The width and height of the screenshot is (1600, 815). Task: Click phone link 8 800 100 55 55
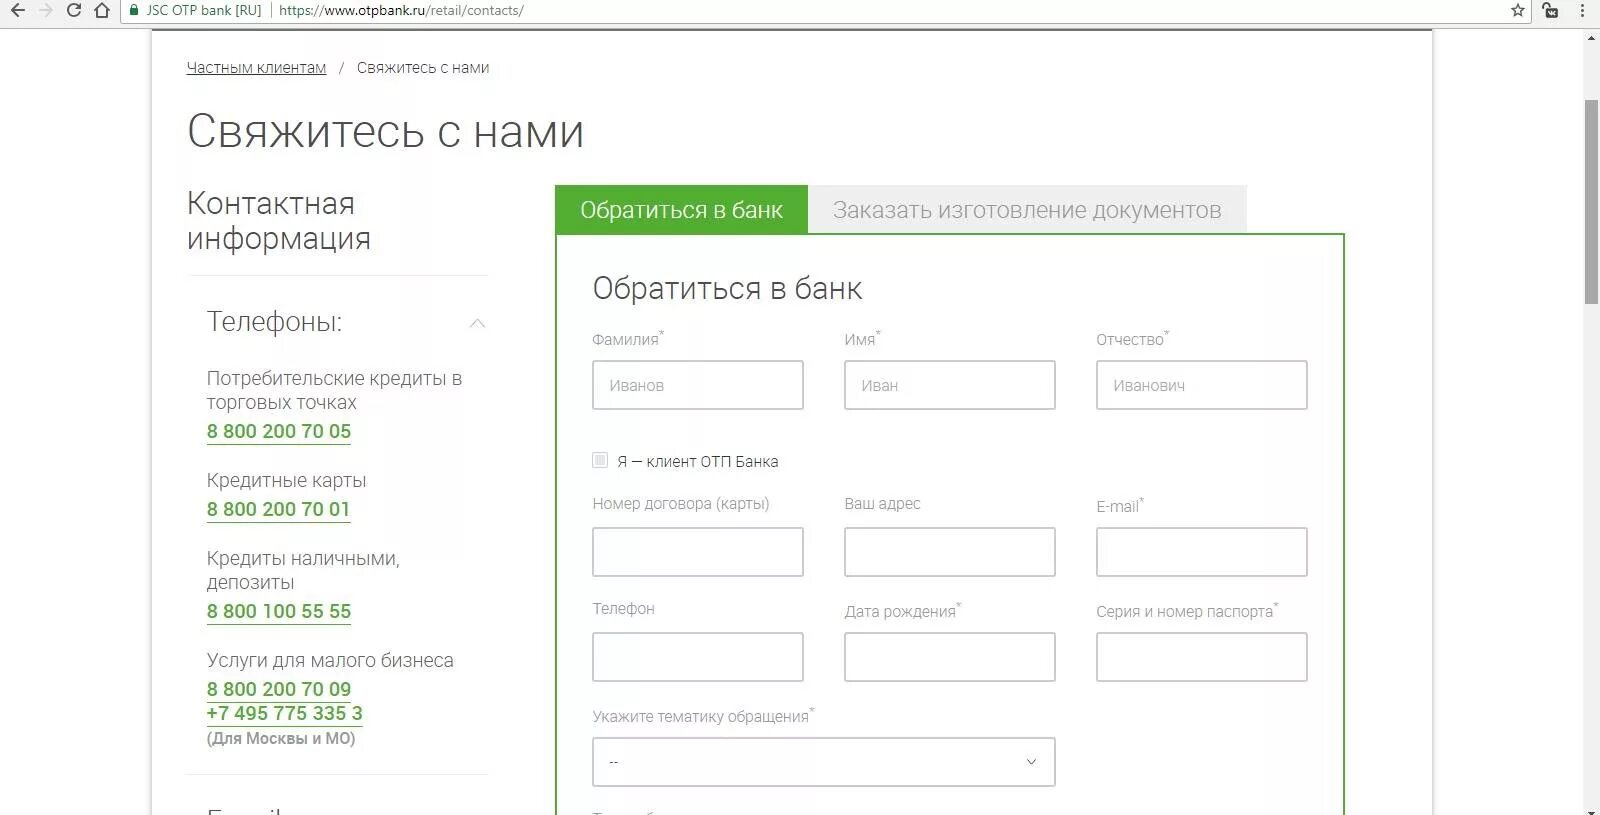coord(279,611)
